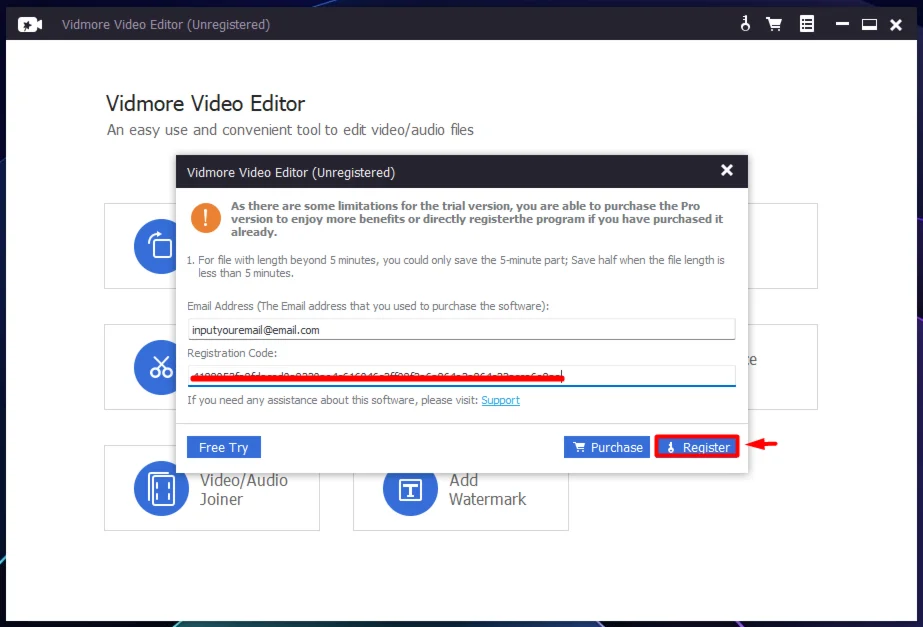Select the scissors cut tool icon

pos(160,367)
